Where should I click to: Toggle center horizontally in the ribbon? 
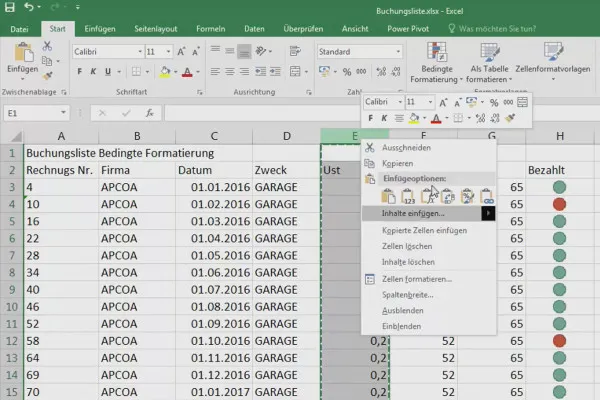click(x=230, y=72)
